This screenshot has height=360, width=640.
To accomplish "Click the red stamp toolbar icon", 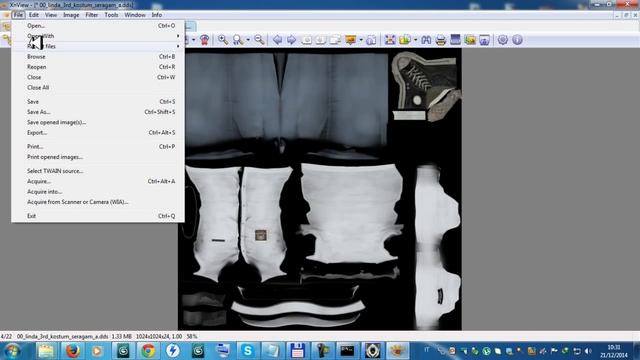I will [x=204, y=40].
